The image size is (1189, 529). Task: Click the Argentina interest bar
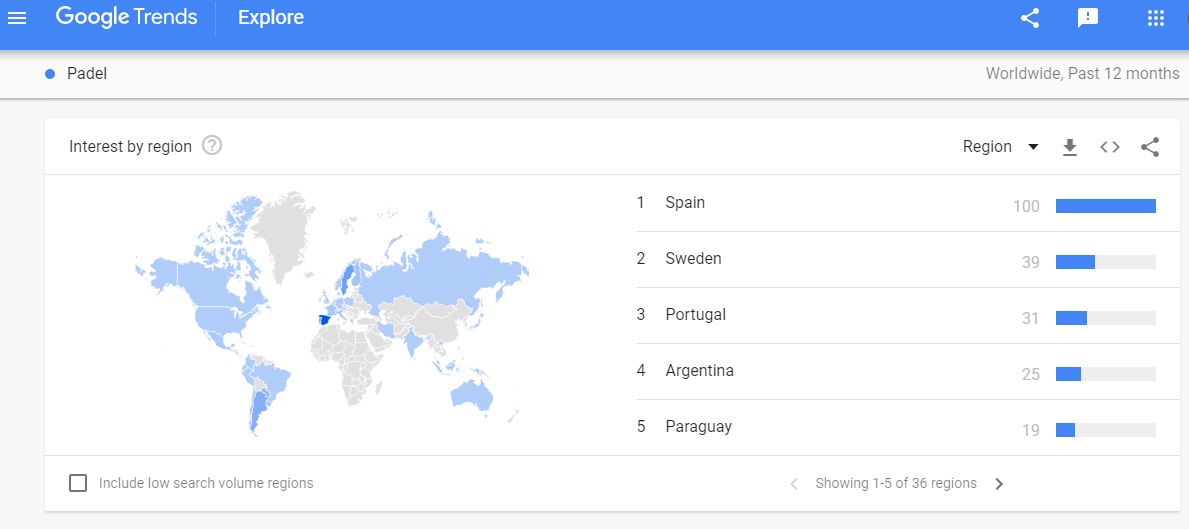point(1106,374)
